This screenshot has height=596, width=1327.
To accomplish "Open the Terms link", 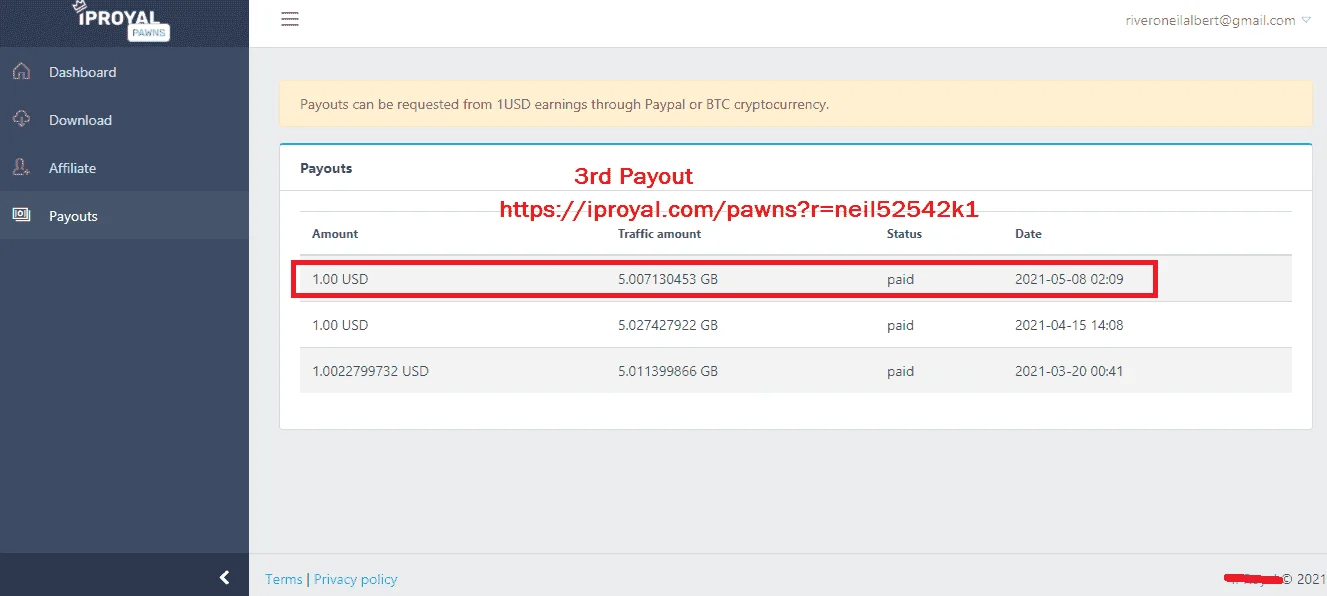I will [284, 579].
